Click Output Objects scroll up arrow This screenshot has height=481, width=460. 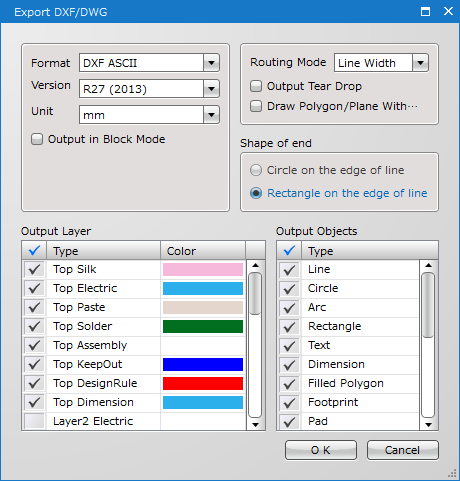429,265
